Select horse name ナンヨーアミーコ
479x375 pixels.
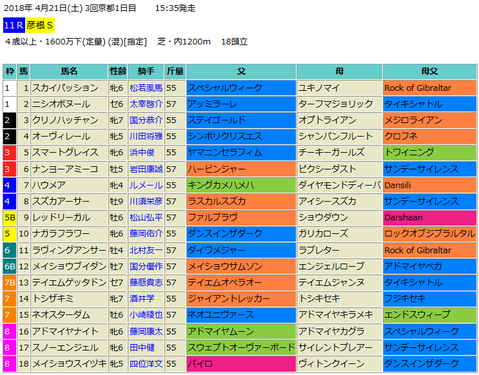65,169
